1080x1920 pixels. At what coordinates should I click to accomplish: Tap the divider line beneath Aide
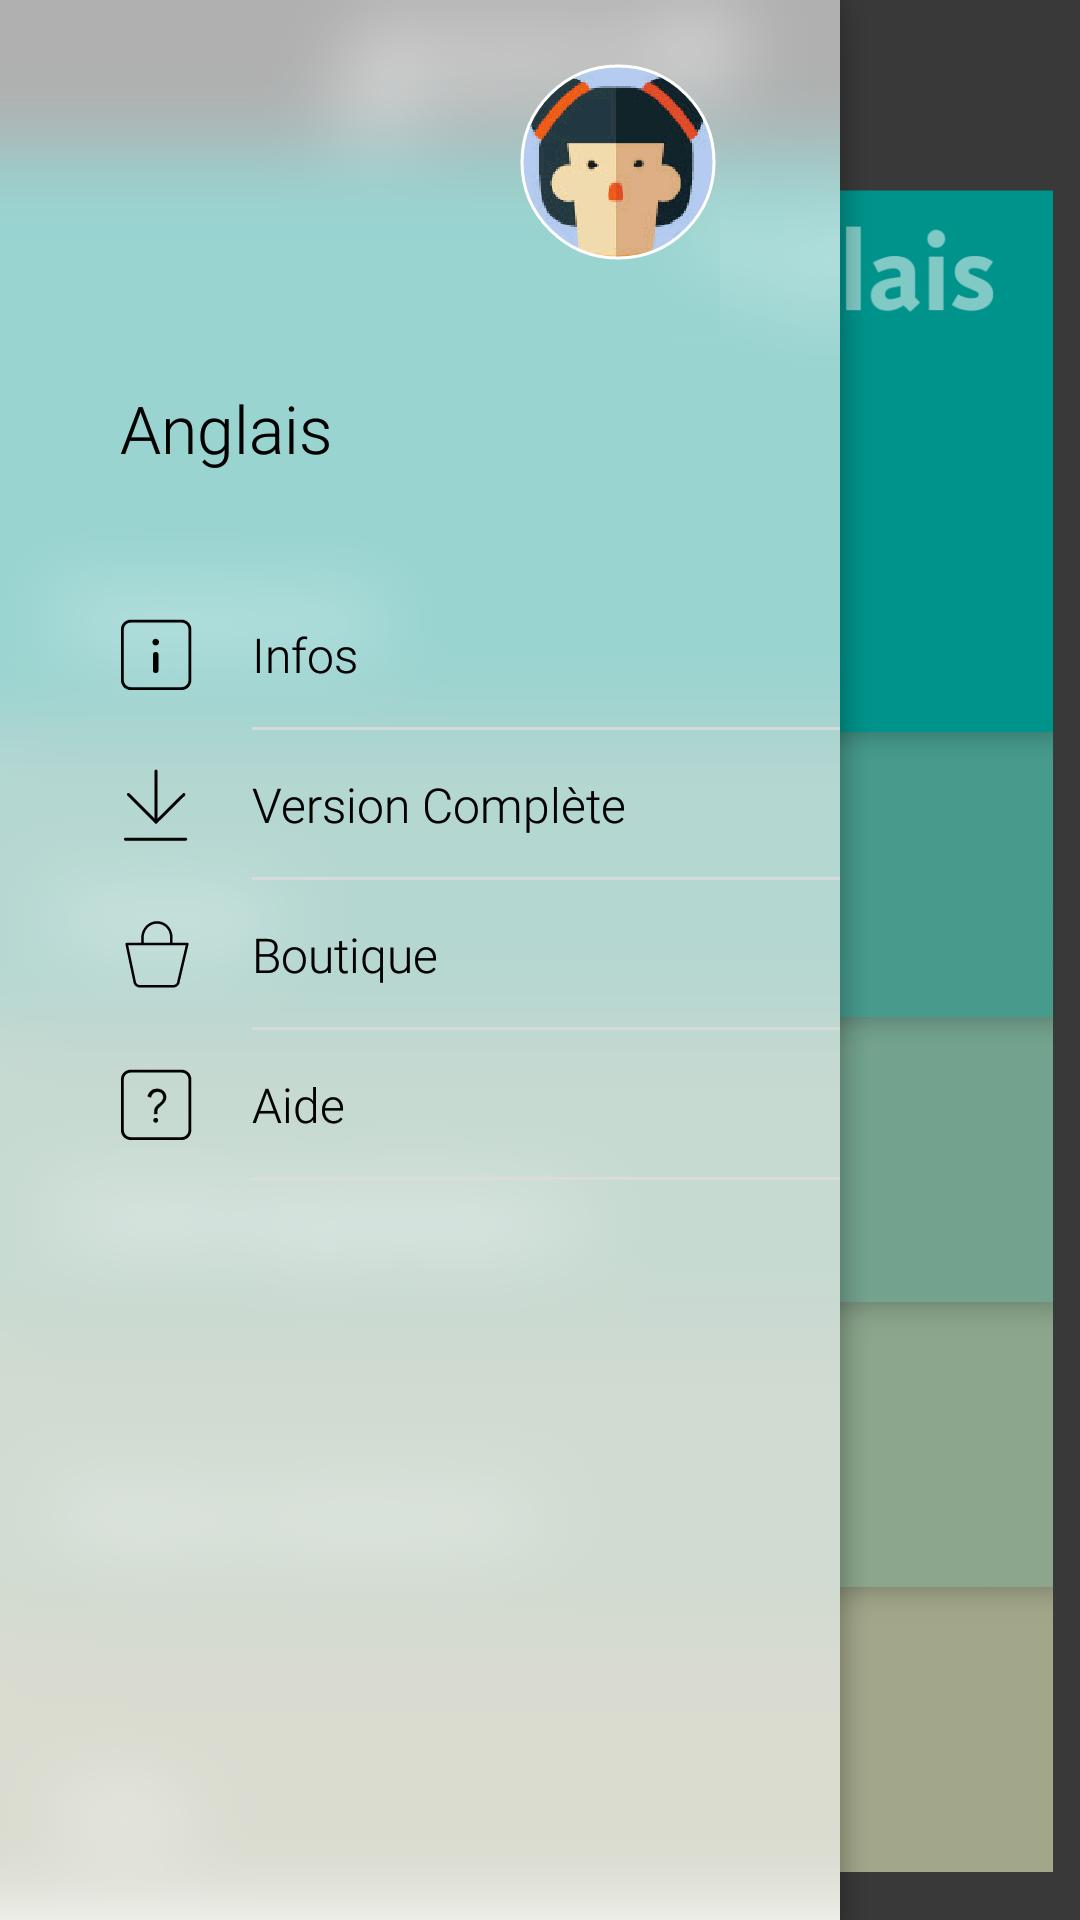pos(546,1179)
